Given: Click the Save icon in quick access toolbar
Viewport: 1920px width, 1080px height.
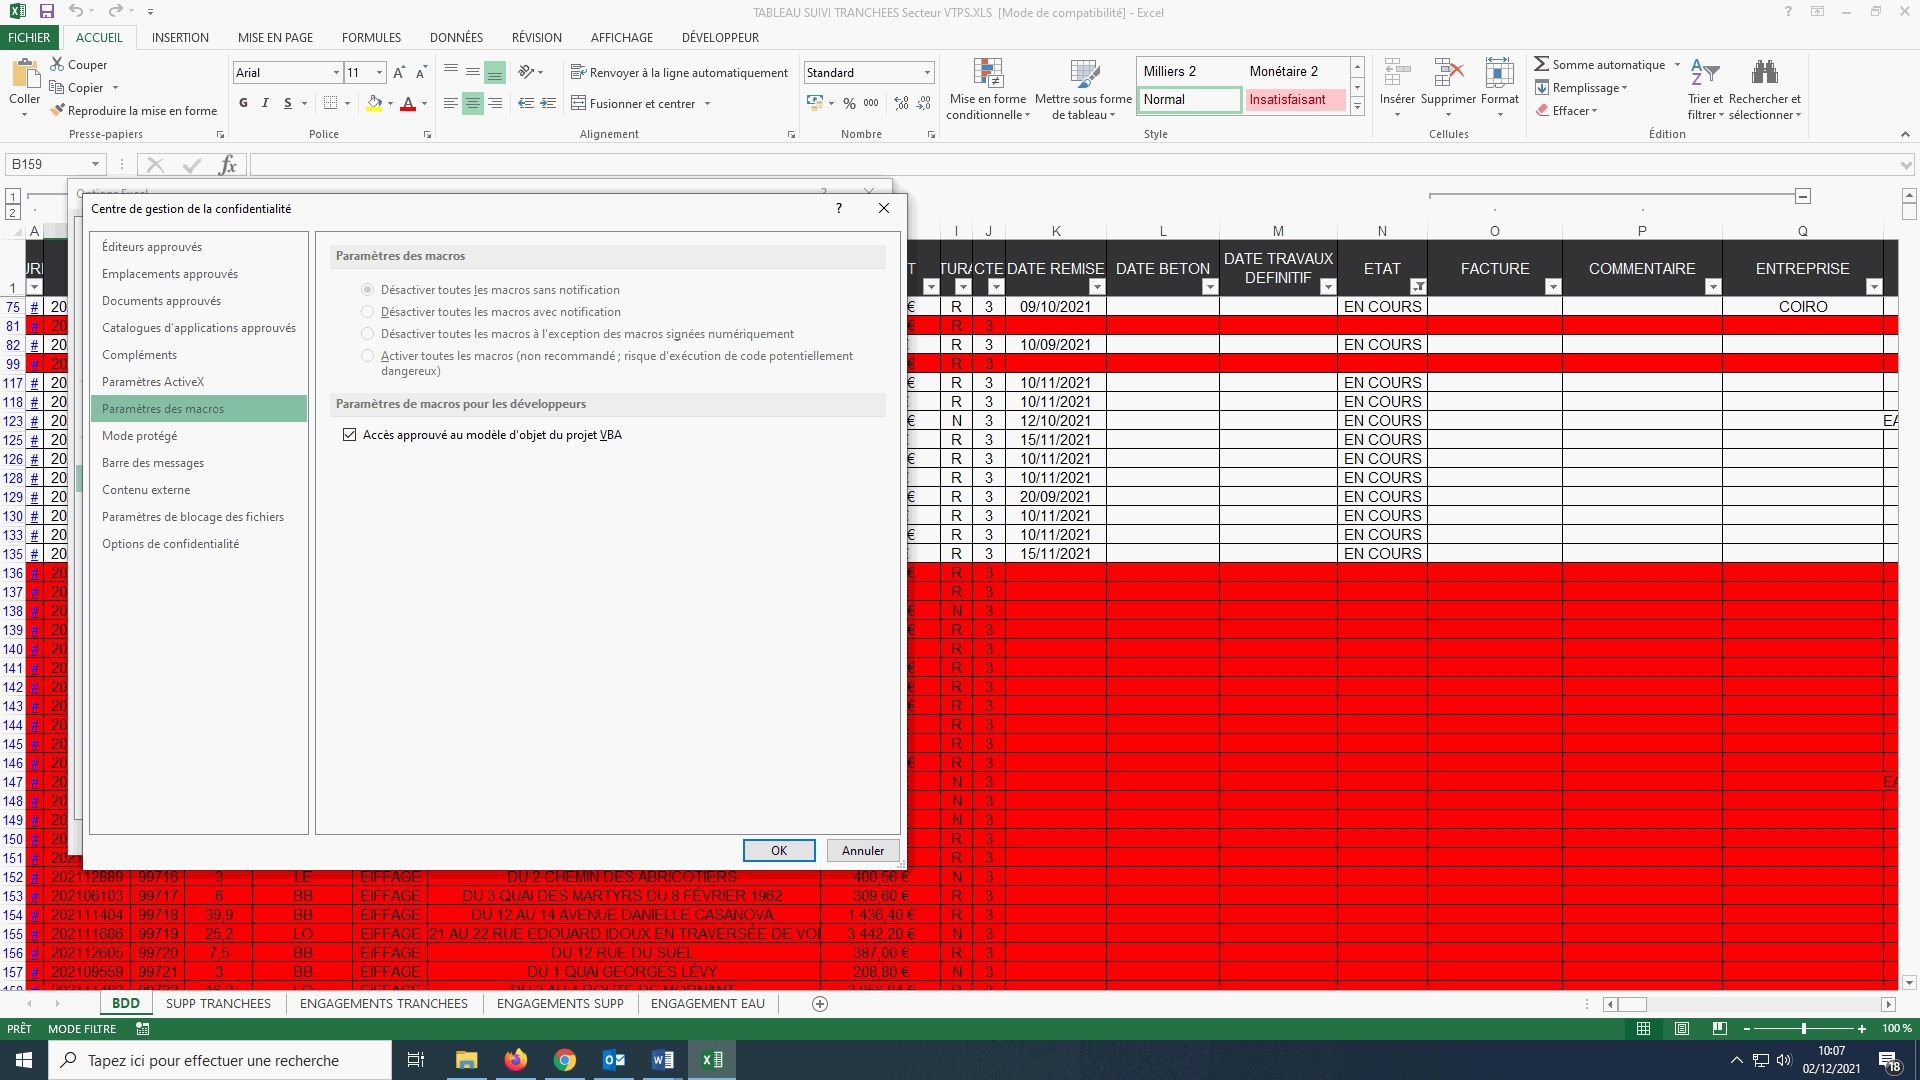Looking at the screenshot, I should (x=46, y=12).
